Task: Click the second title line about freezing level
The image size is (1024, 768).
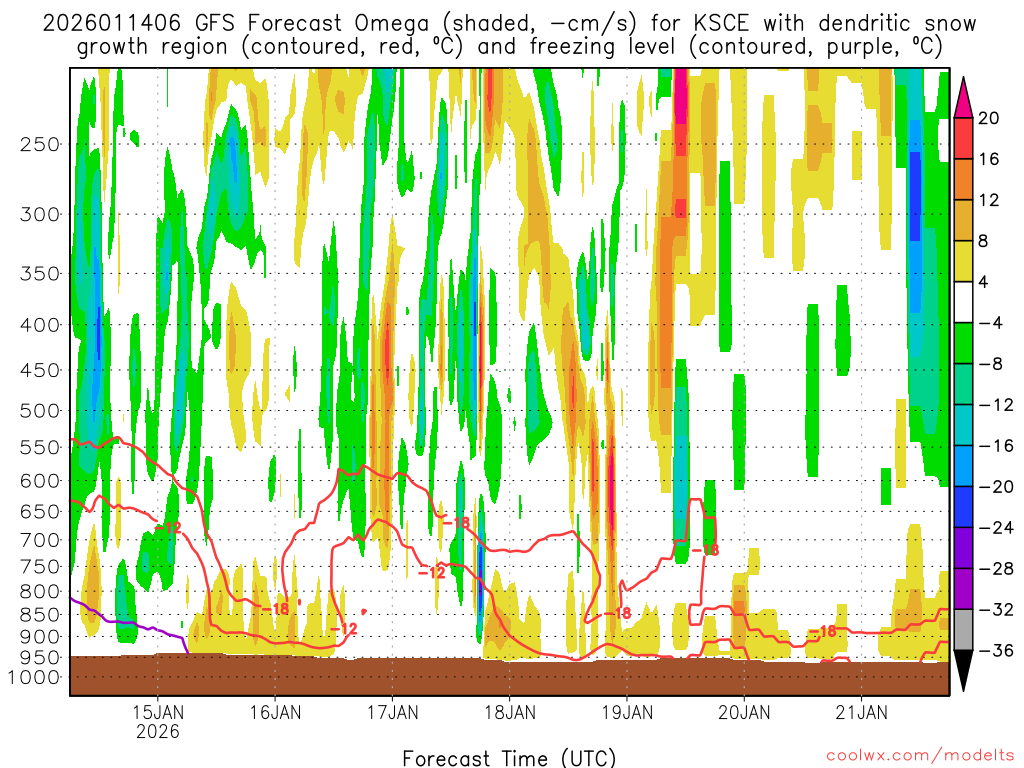Action: tap(509, 47)
